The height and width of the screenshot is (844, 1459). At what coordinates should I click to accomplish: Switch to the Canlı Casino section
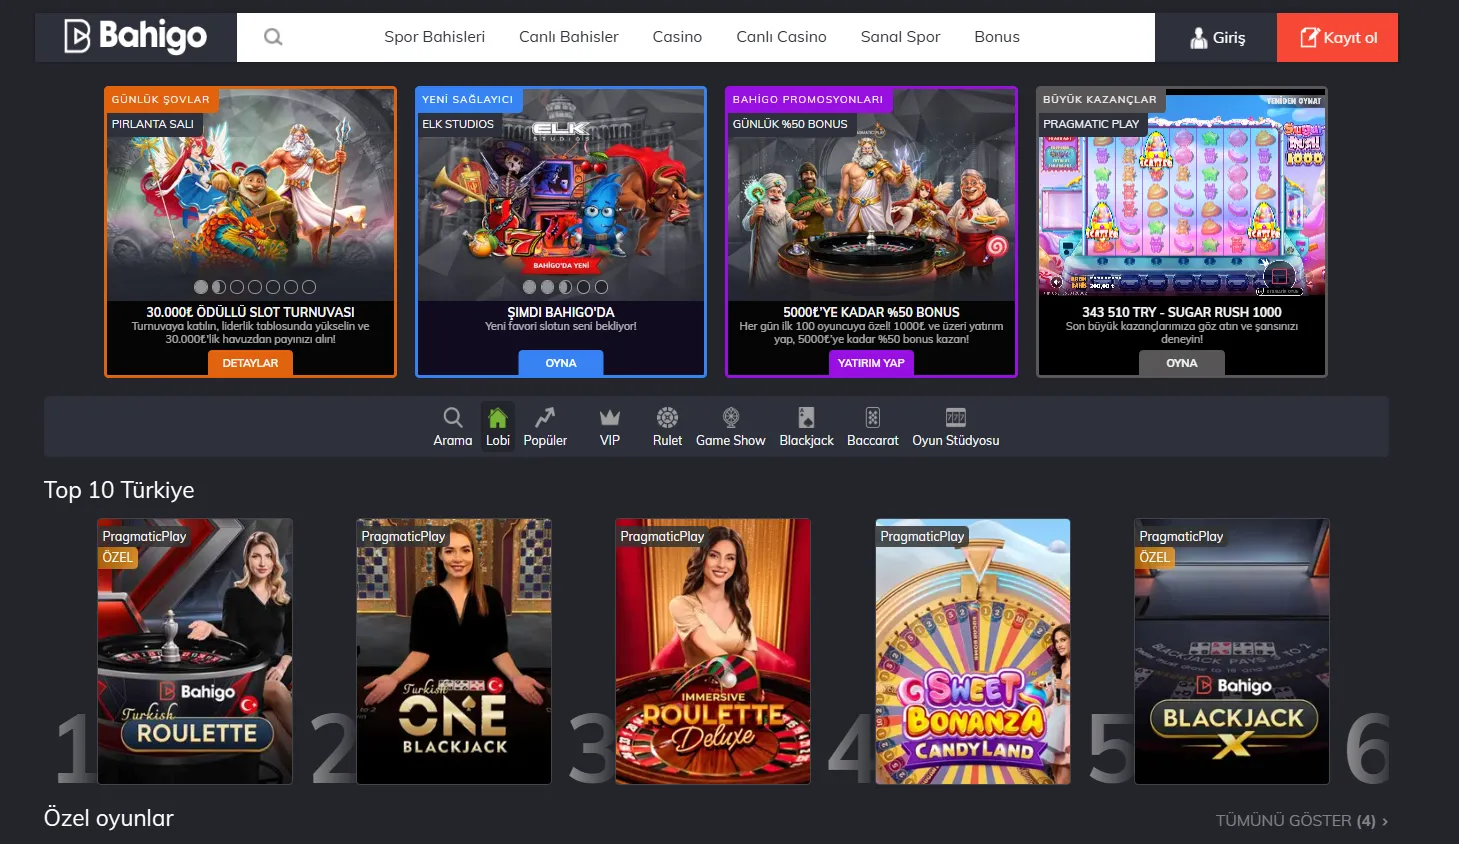point(781,36)
